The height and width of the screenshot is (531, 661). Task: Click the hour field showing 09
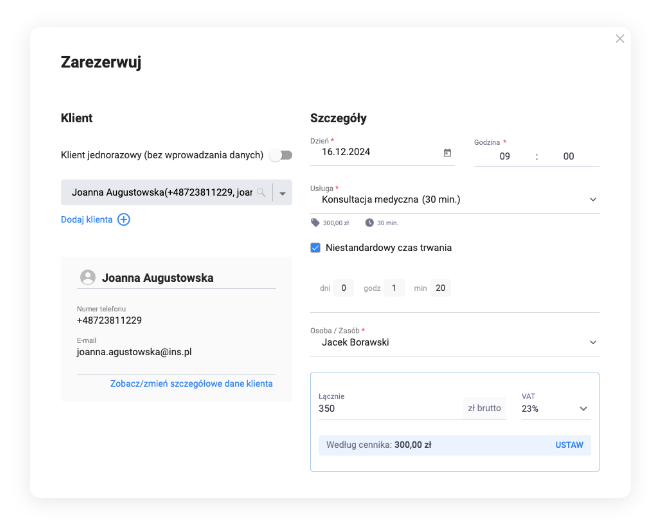(x=505, y=156)
